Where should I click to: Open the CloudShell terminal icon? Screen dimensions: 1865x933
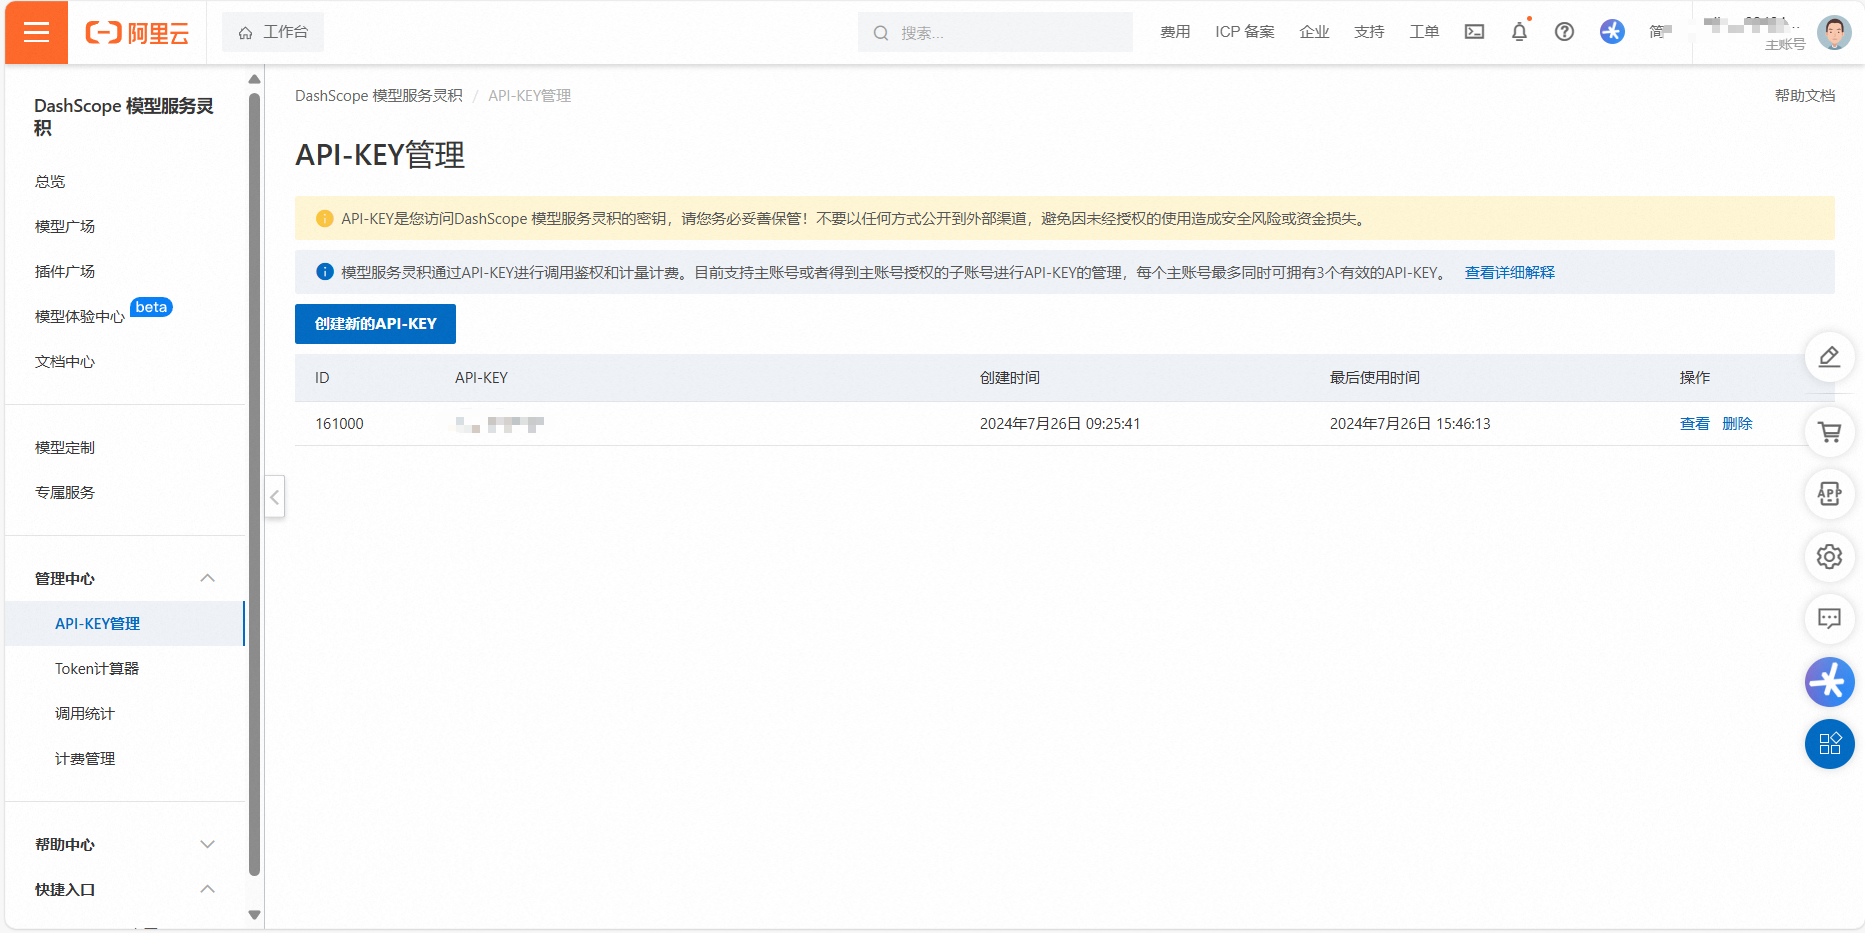(x=1474, y=32)
